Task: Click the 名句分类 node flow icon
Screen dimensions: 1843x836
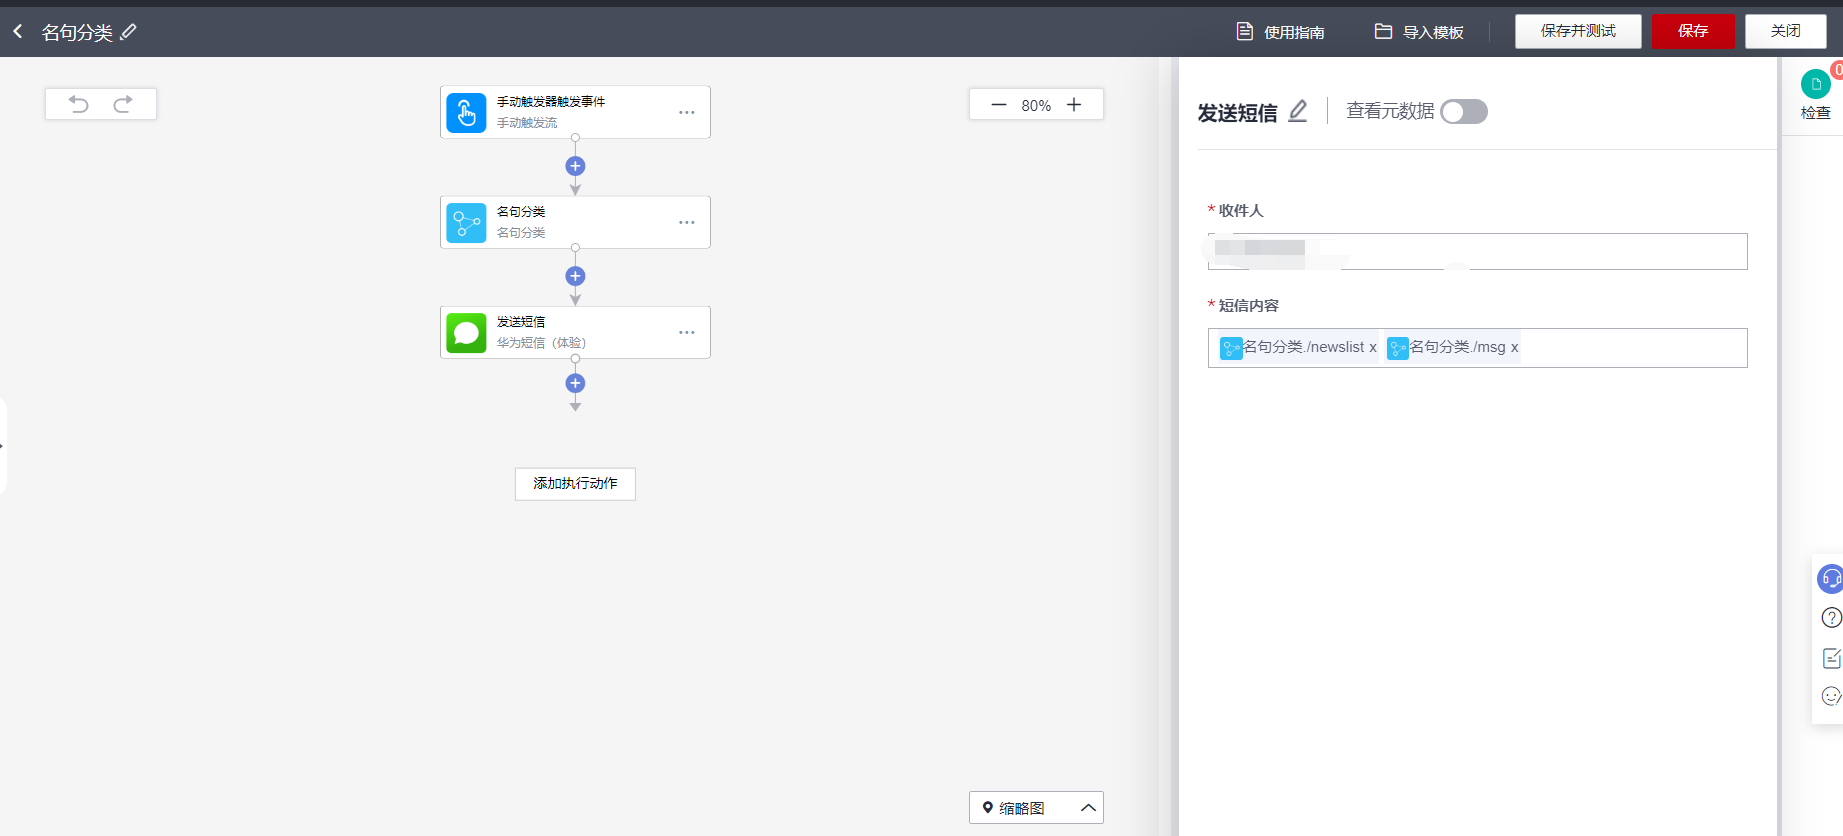Action: [x=466, y=222]
